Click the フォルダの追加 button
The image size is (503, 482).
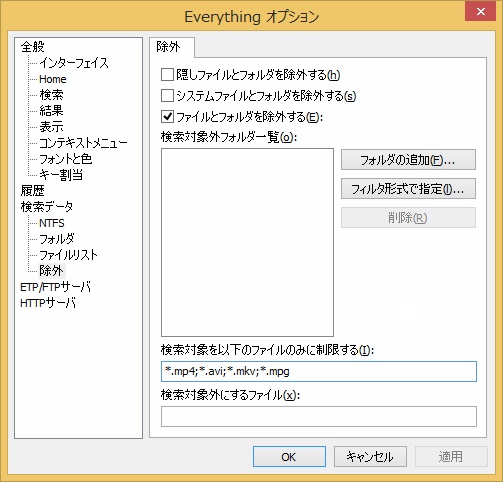click(x=408, y=160)
